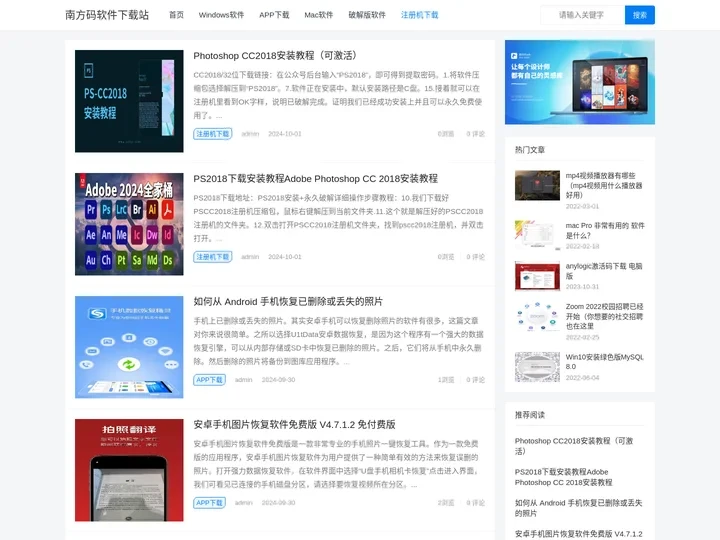720x540 pixels.
Task: Open PS2018下载安装教程Adobe Photoshop article title
Action: (315, 179)
